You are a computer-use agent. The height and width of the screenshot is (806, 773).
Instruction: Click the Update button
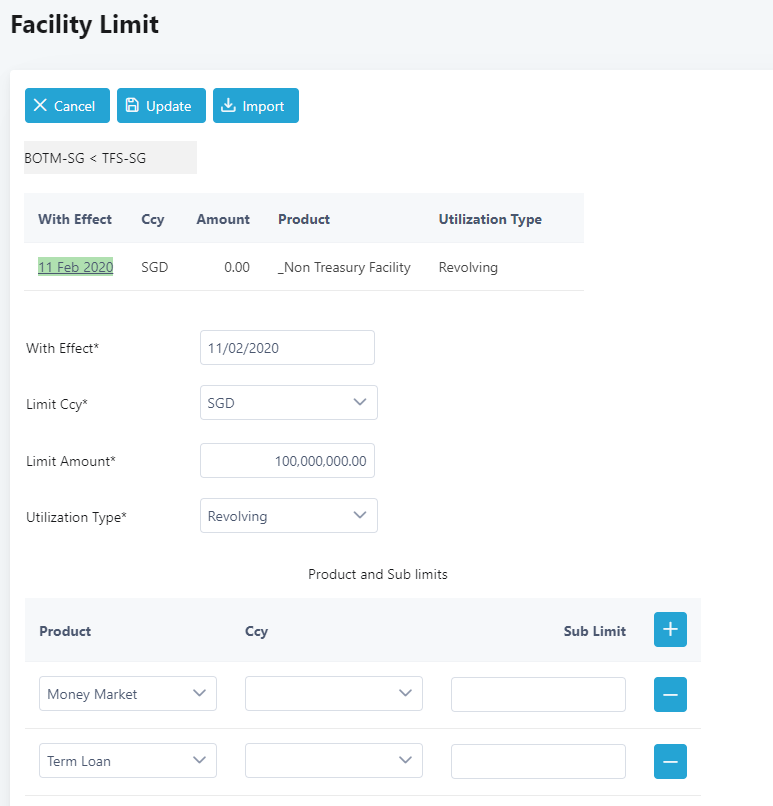pyautogui.click(x=161, y=106)
